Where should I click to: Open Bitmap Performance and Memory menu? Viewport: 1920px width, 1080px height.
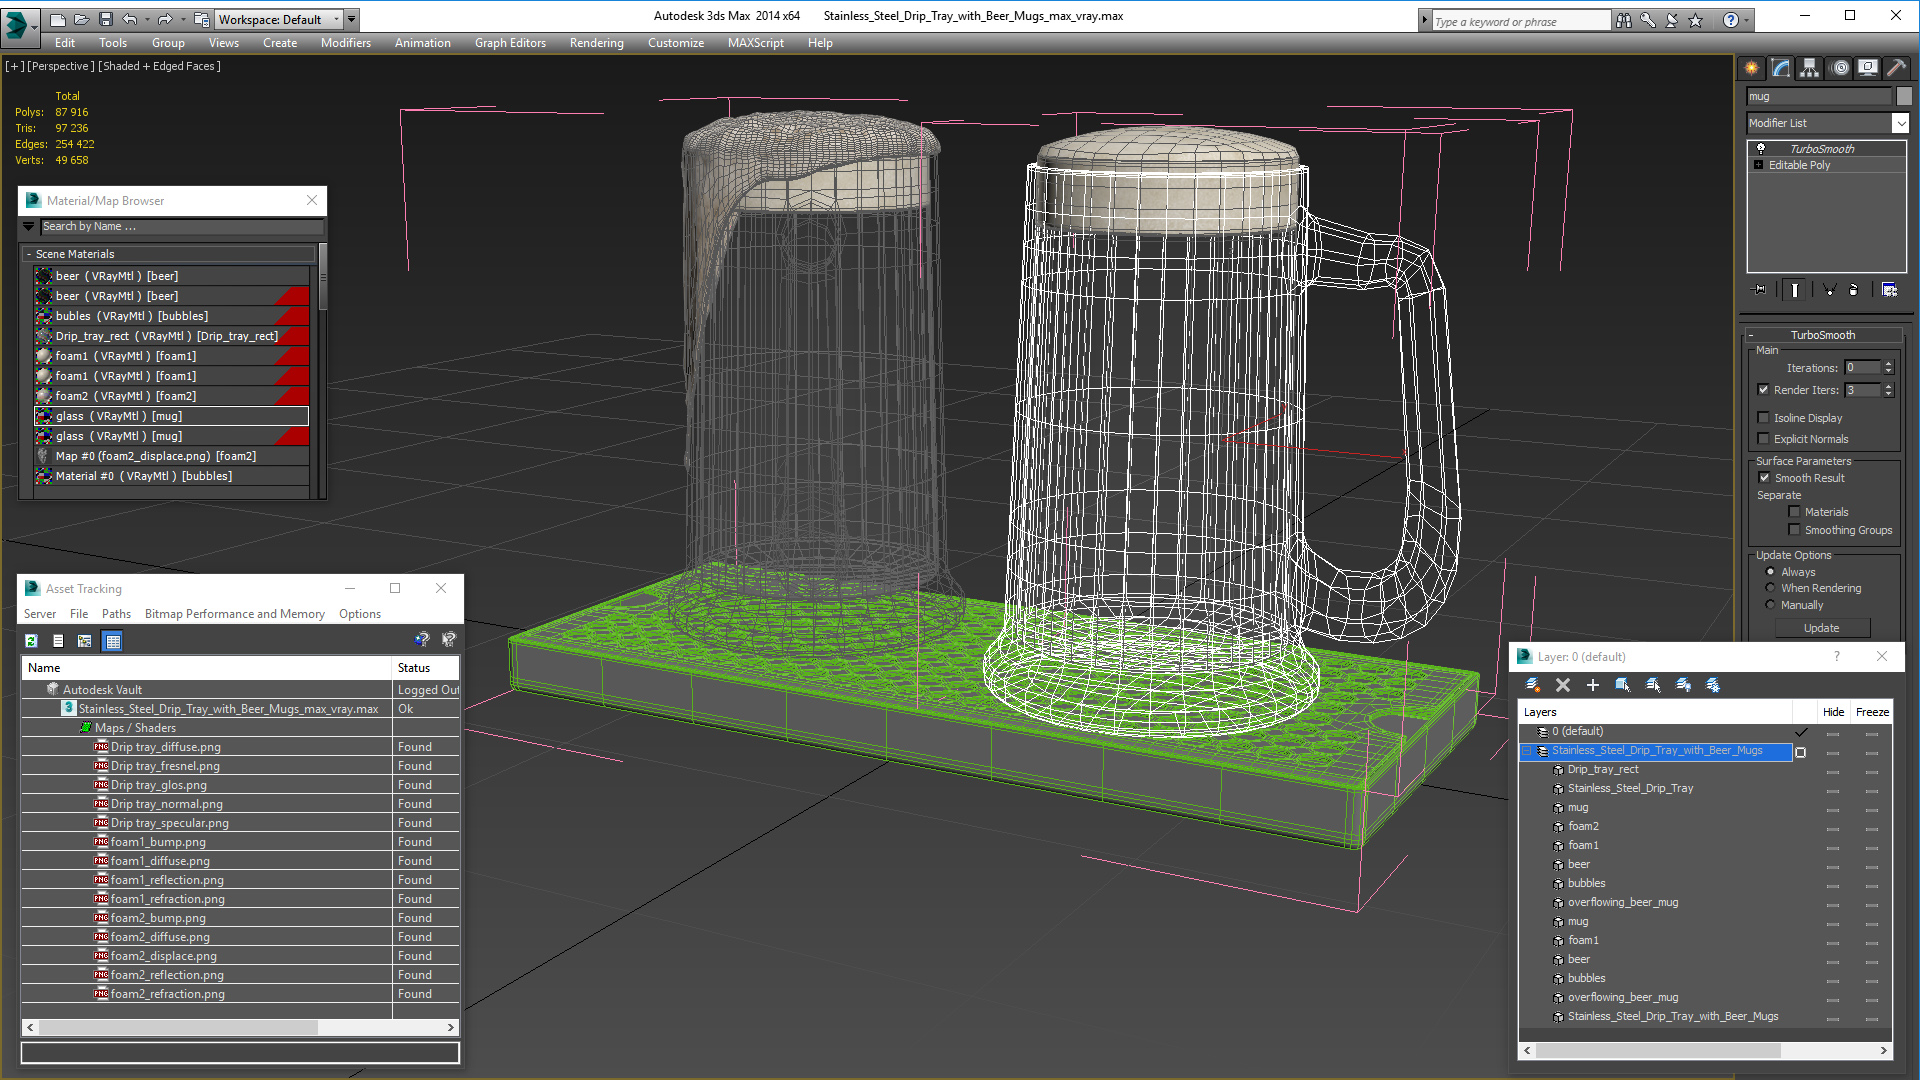point(234,614)
